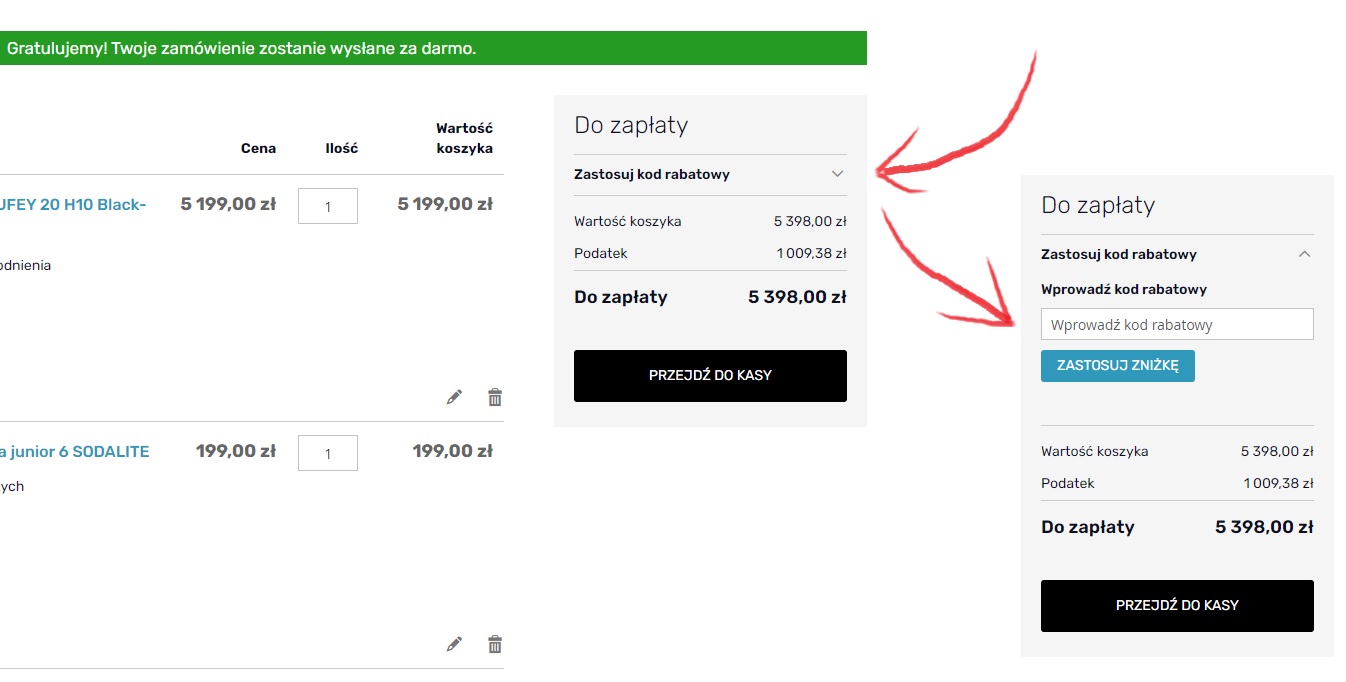Collapse discount code chevron in right summary panel
Viewport: 1346px width, 682px height.
click(x=1304, y=254)
